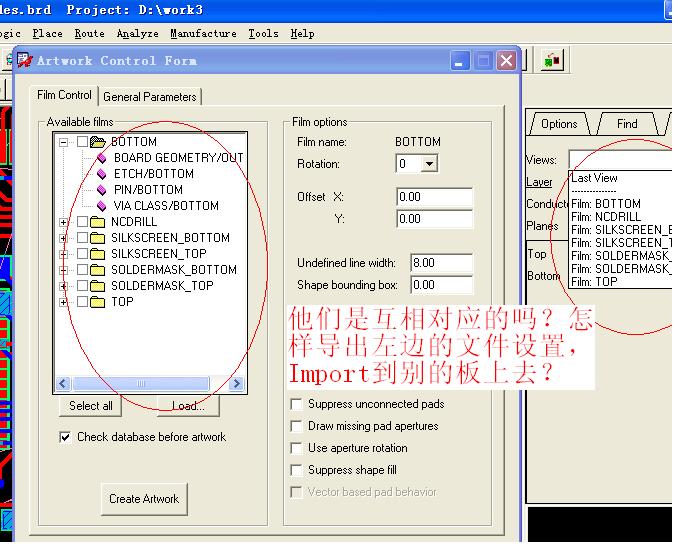Viewport: 674px width, 544px height.
Task: Click the Undefined line width field
Action: [x=441, y=263]
